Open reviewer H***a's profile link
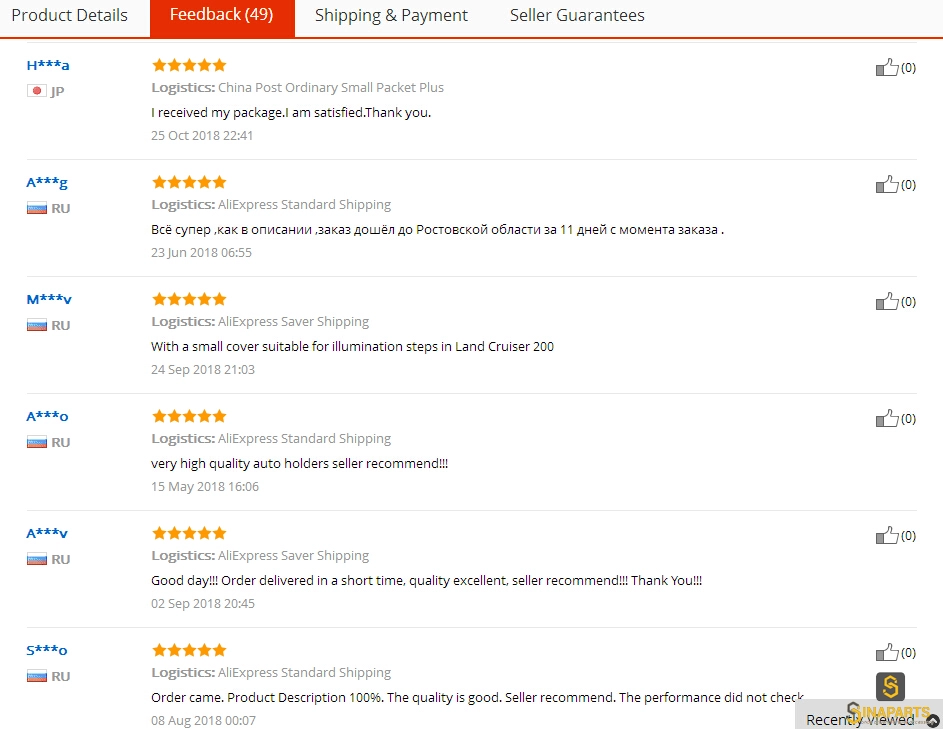The width and height of the screenshot is (943, 729). pyautogui.click(x=48, y=65)
